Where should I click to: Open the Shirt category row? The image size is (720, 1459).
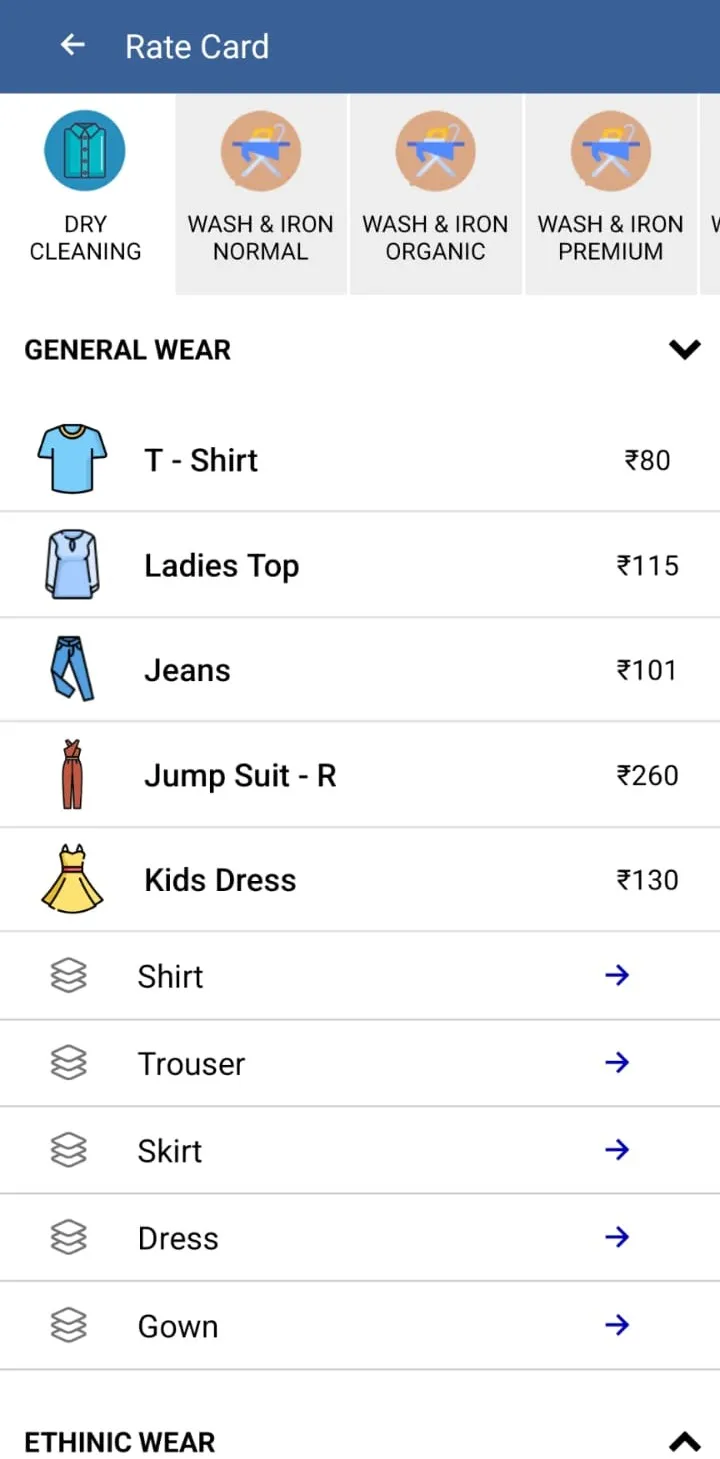(360, 975)
